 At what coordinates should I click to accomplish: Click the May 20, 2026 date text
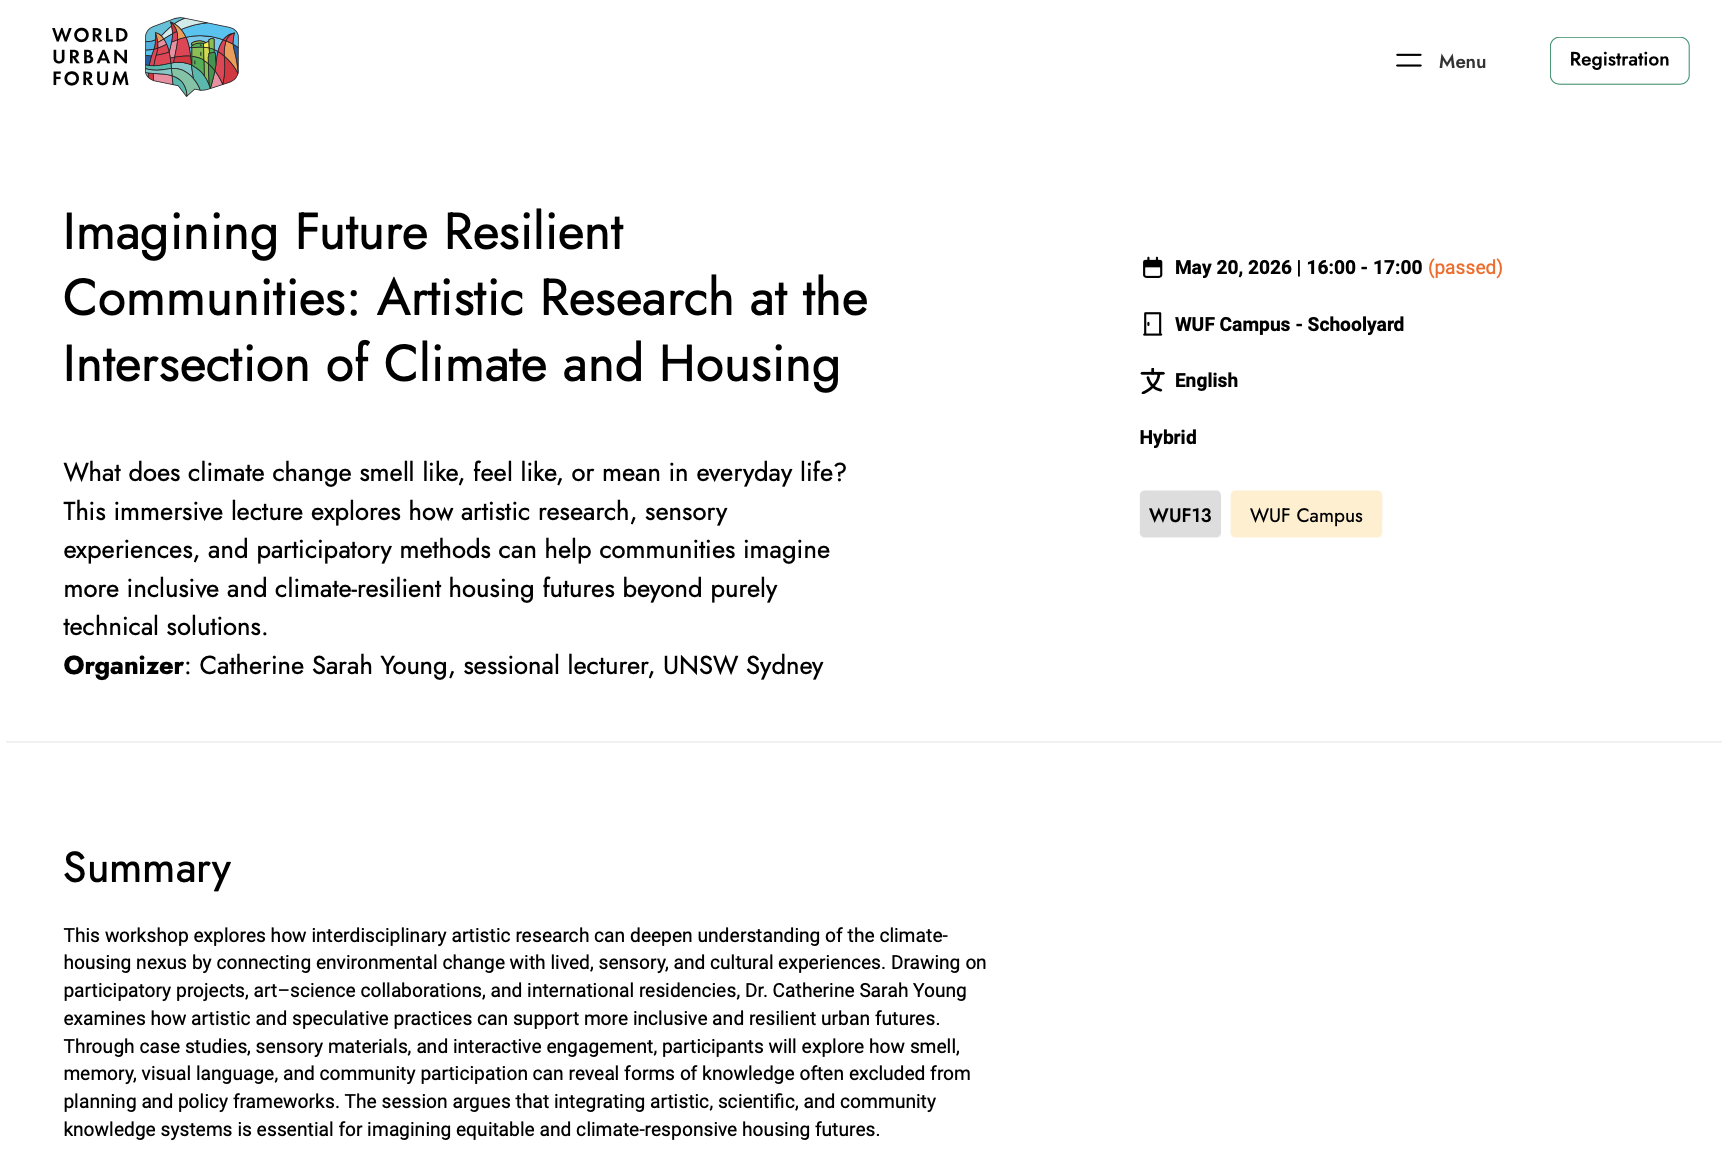tap(1233, 267)
